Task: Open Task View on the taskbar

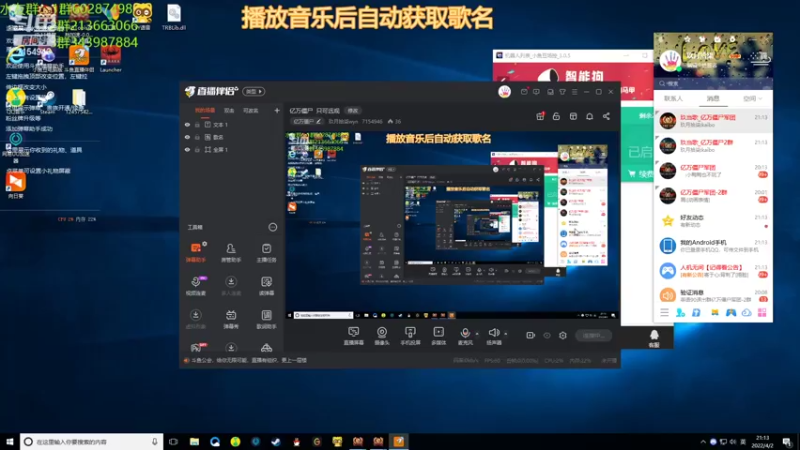Action: 173,442
